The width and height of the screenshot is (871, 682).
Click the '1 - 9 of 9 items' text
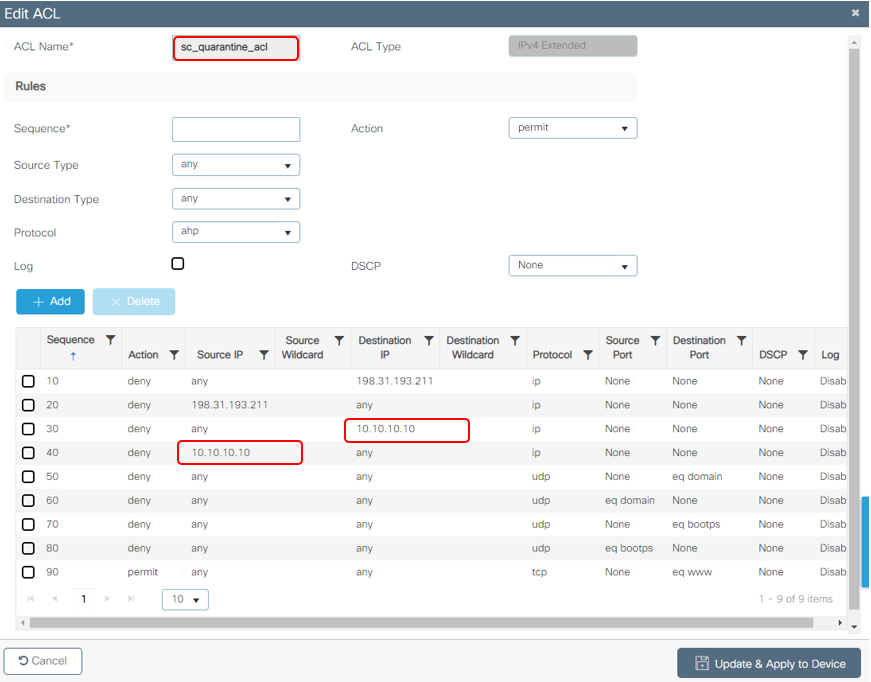click(x=795, y=599)
